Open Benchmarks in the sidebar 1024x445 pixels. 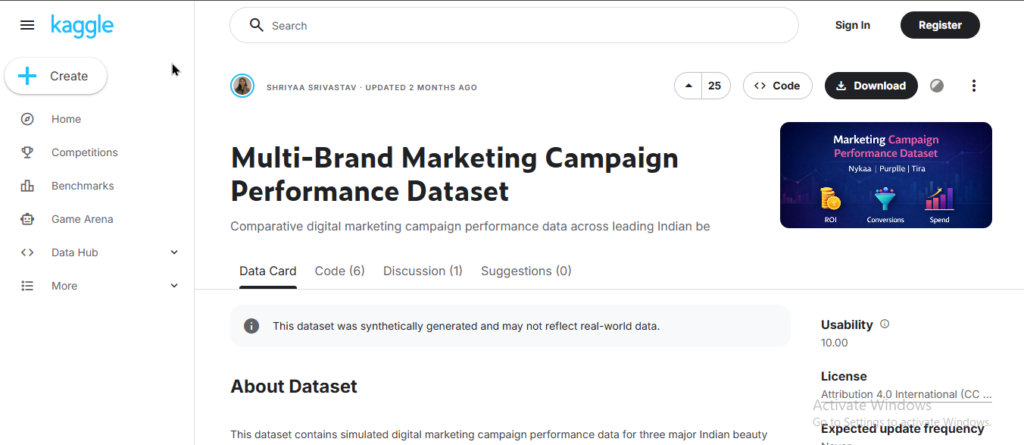(82, 186)
